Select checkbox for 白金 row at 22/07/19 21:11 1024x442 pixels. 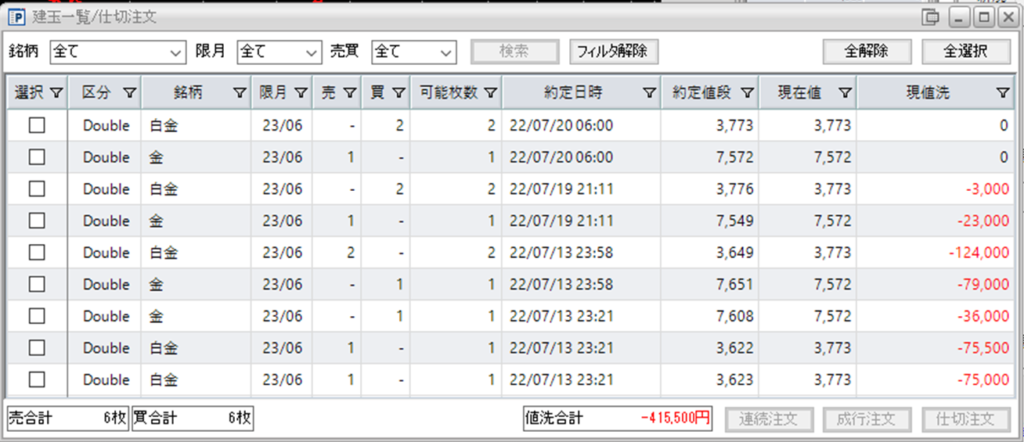coord(37,189)
